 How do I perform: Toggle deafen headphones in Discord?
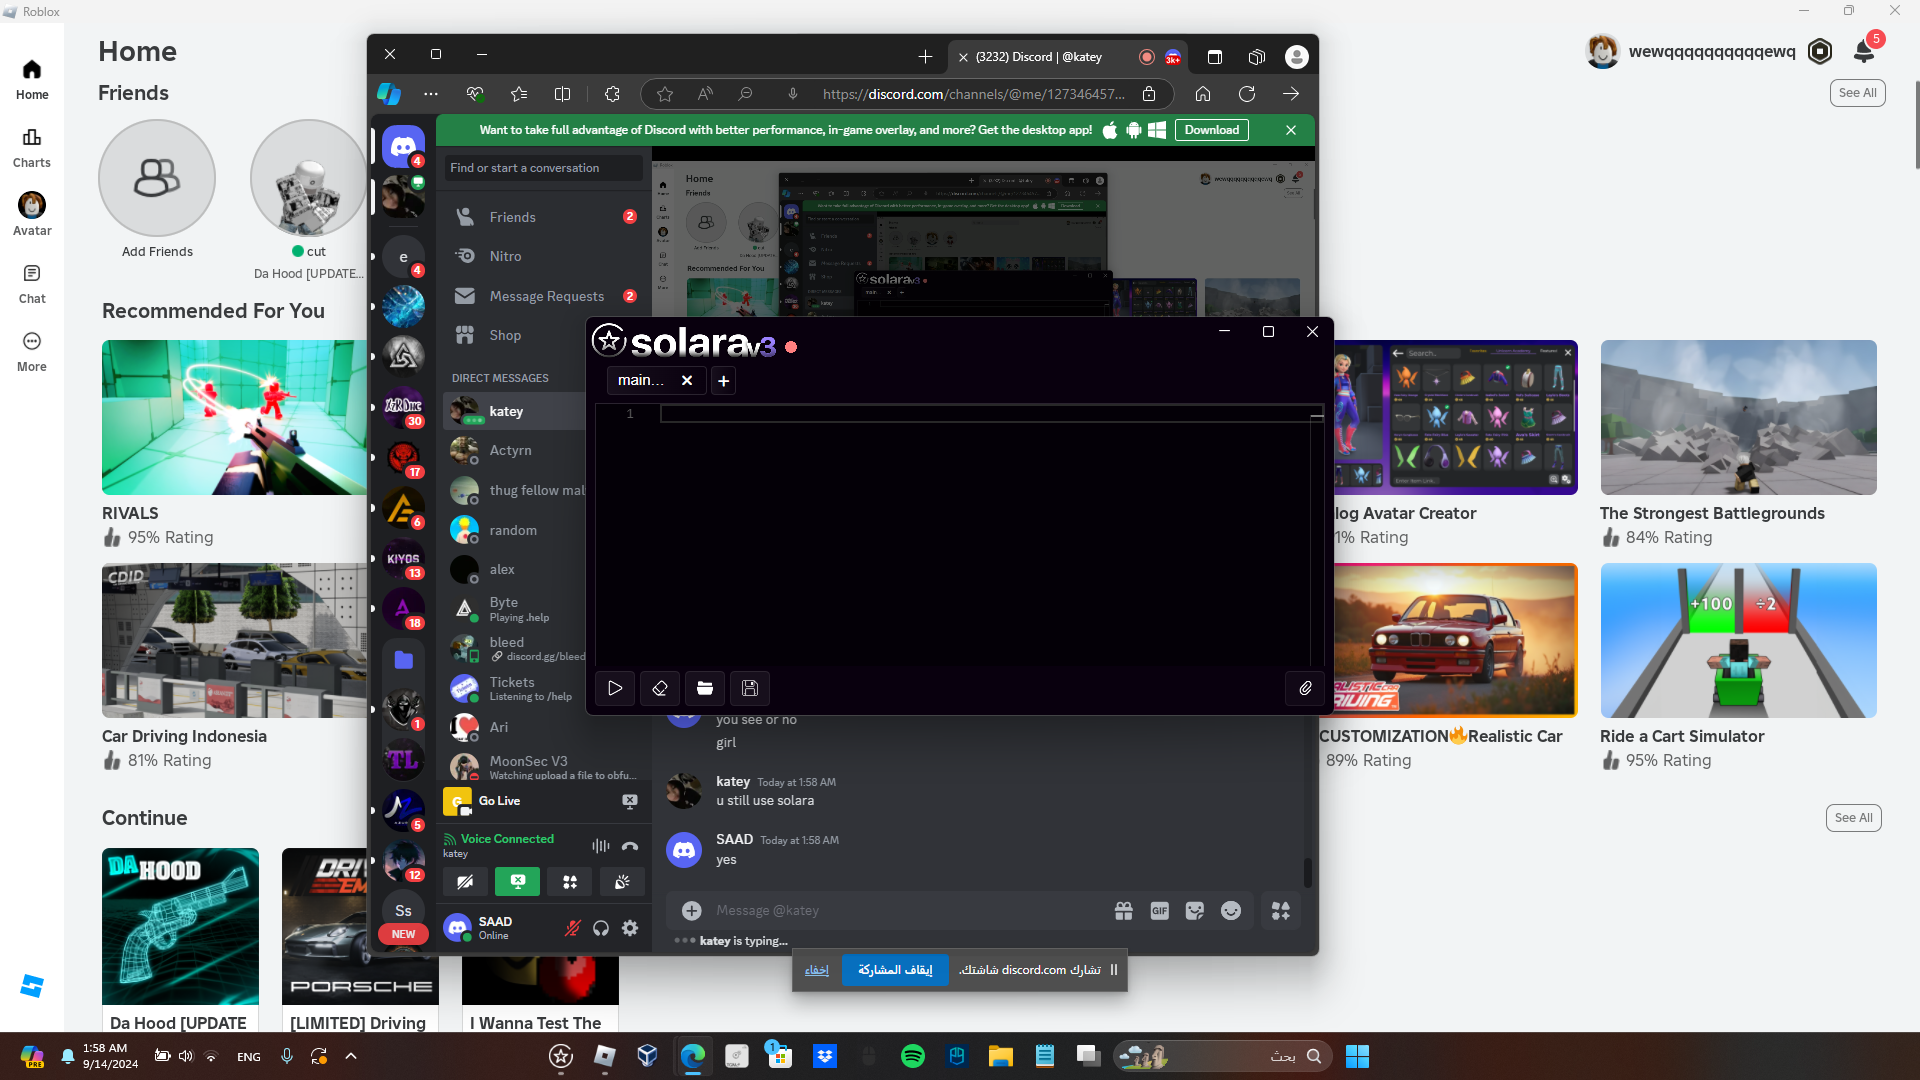tap(601, 928)
